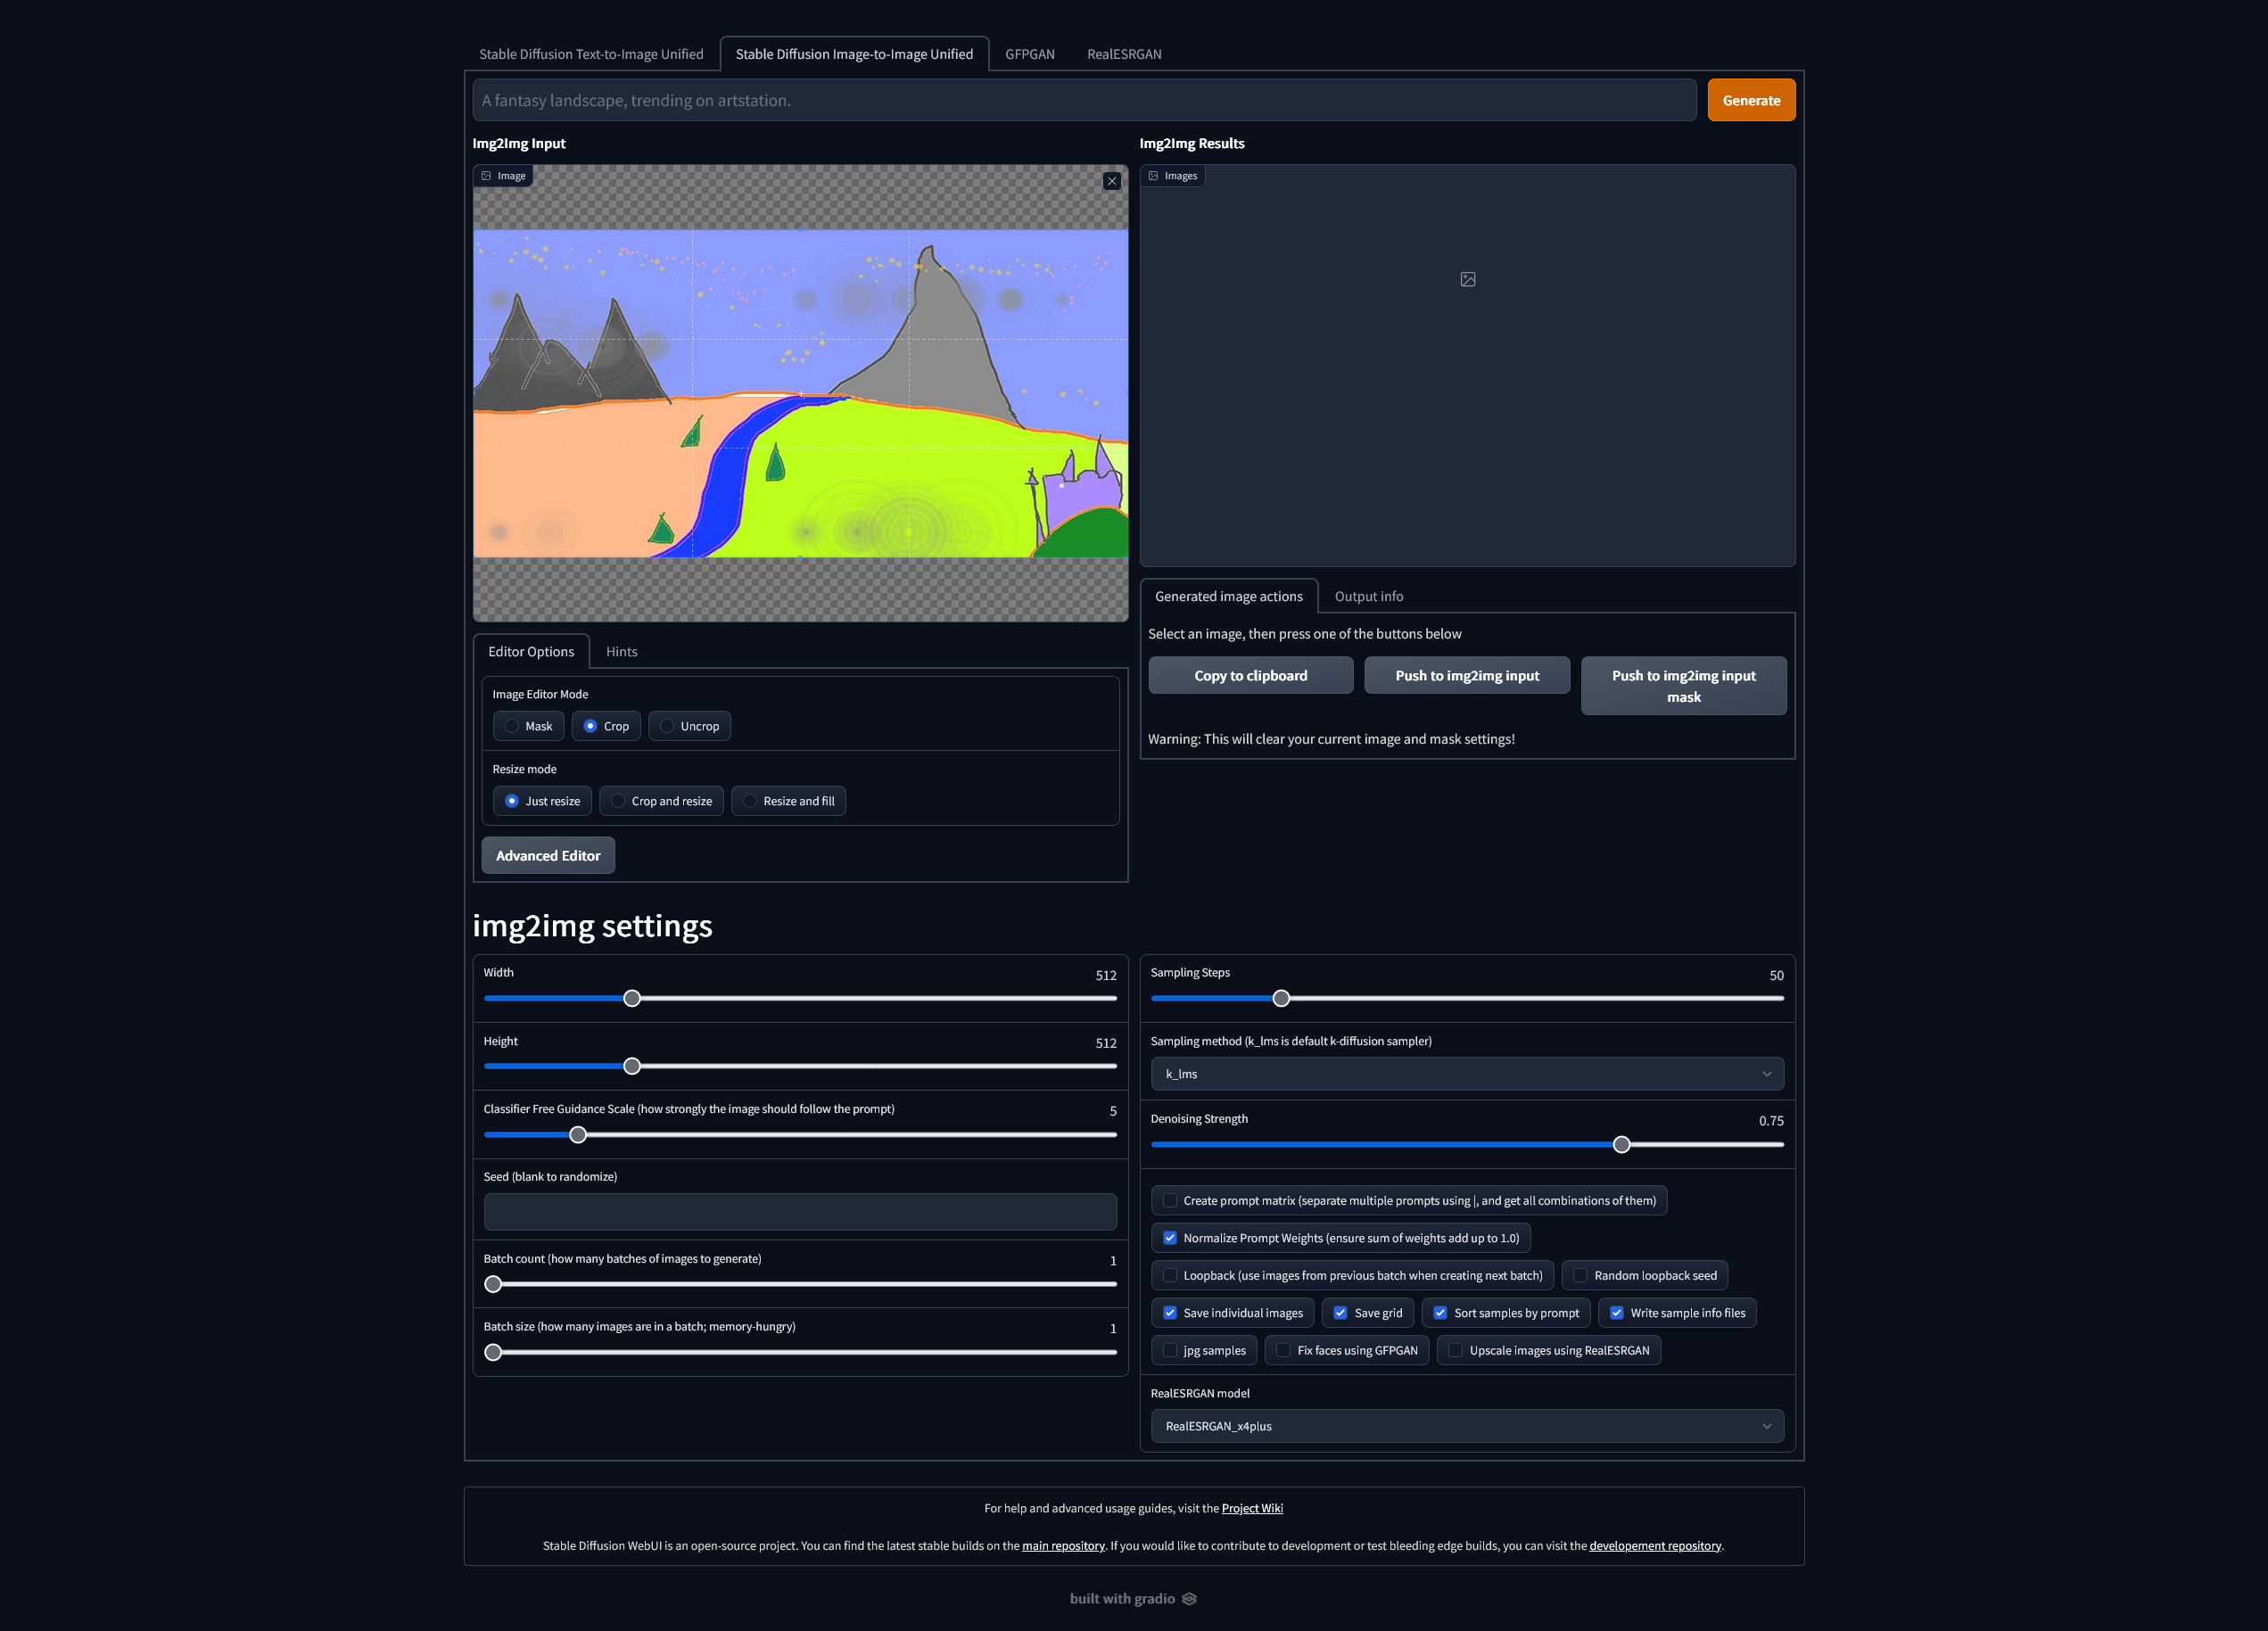This screenshot has width=2268, height=1631.
Task: Click the placeholder image icon in results area
Action: 1467,279
